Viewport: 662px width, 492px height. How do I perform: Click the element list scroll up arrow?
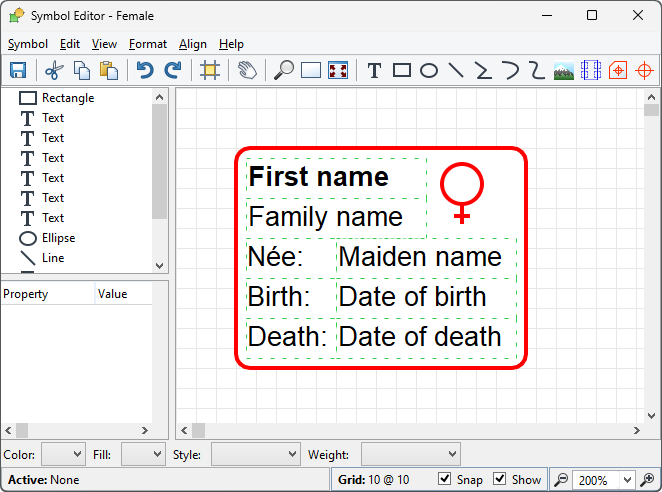159,97
